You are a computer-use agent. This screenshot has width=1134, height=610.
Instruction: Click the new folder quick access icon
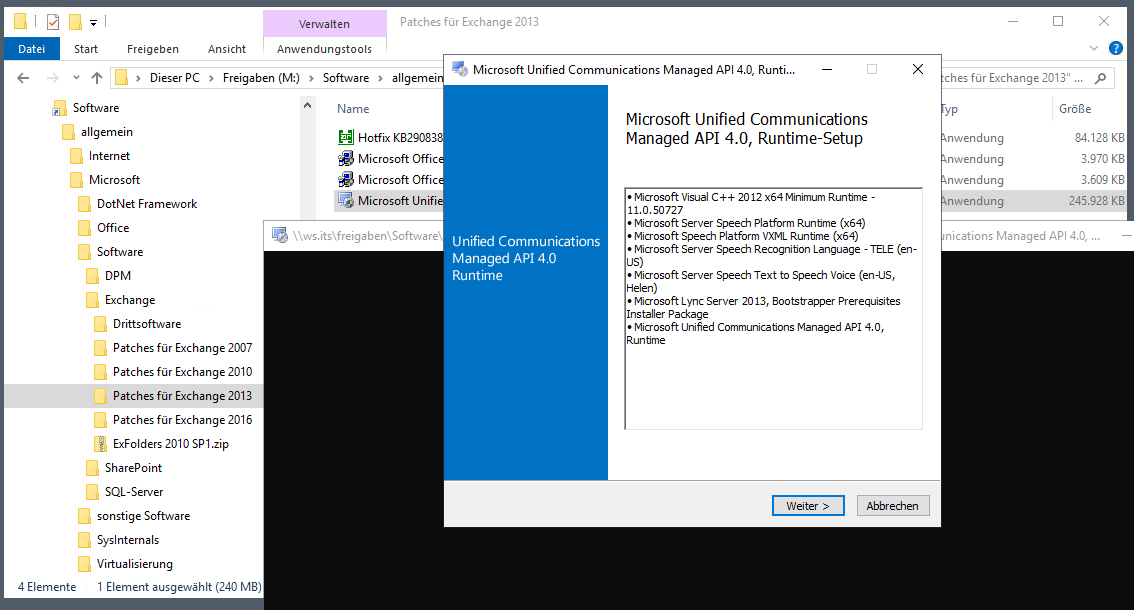(74, 22)
